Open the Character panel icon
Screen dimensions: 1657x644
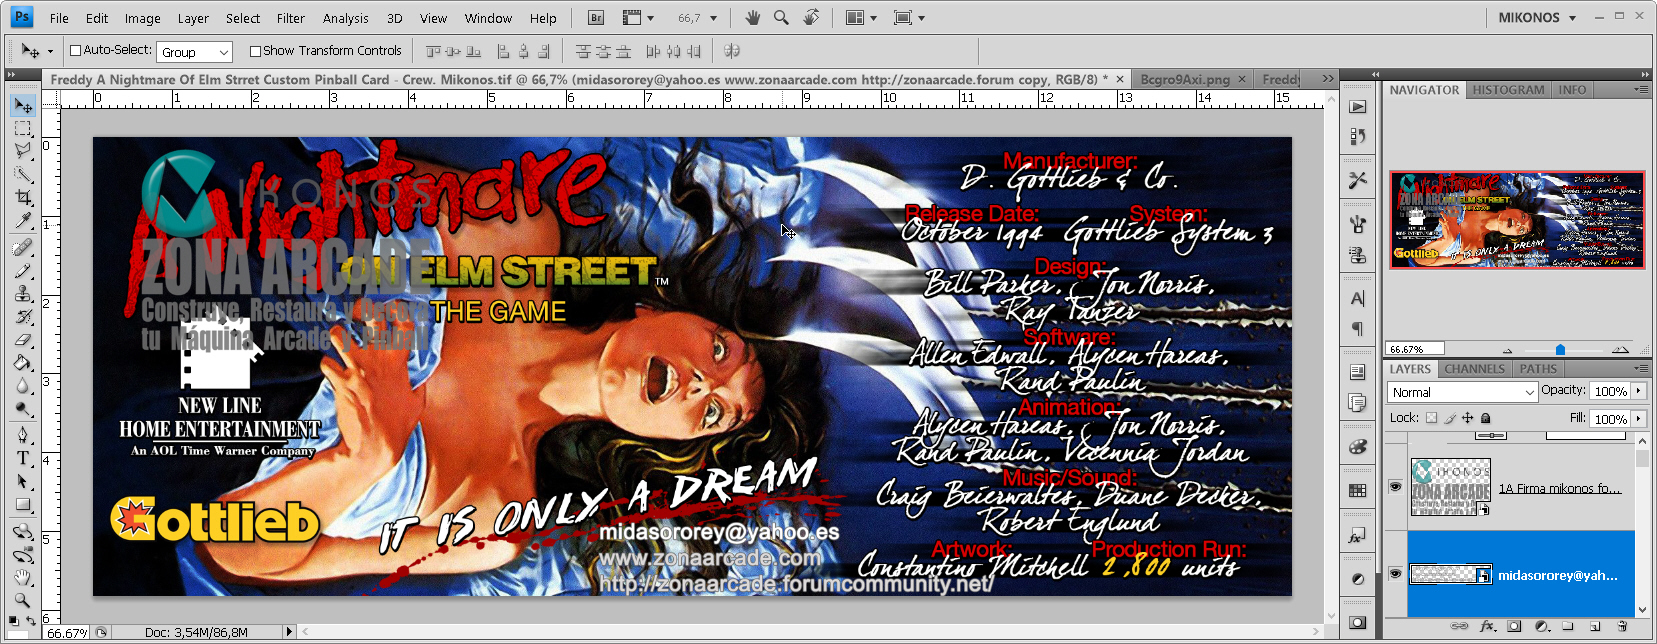click(x=1358, y=299)
